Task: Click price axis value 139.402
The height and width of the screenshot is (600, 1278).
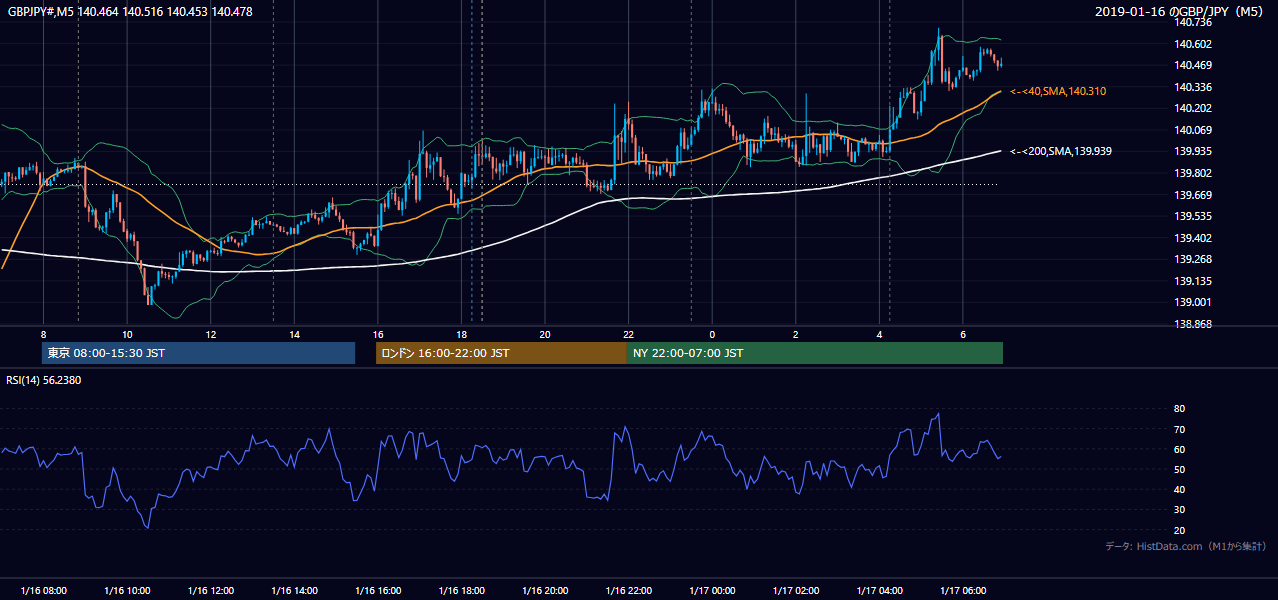Action: (1194, 238)
